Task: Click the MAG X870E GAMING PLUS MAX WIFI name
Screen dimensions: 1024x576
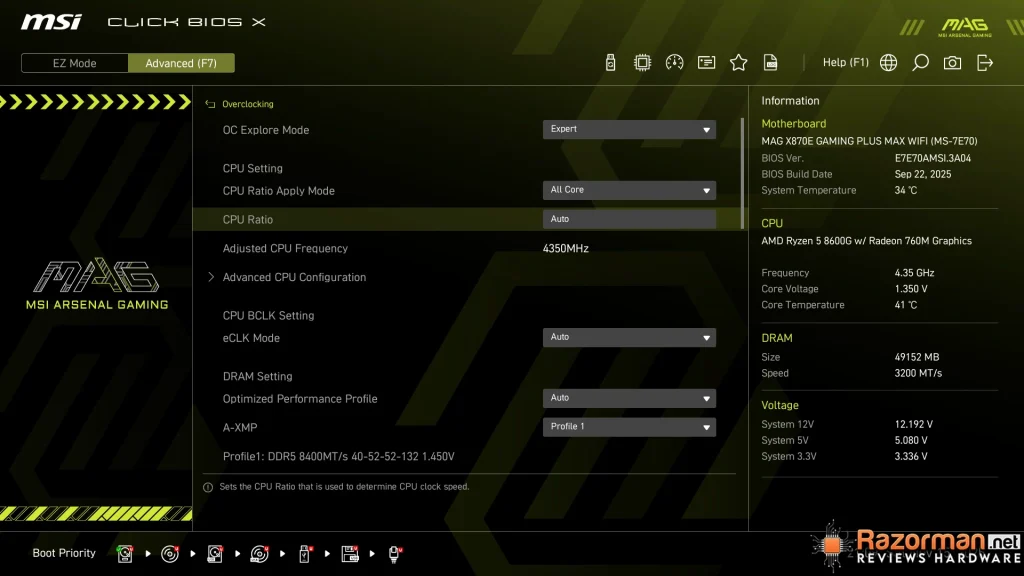Action: pos(869,141)
